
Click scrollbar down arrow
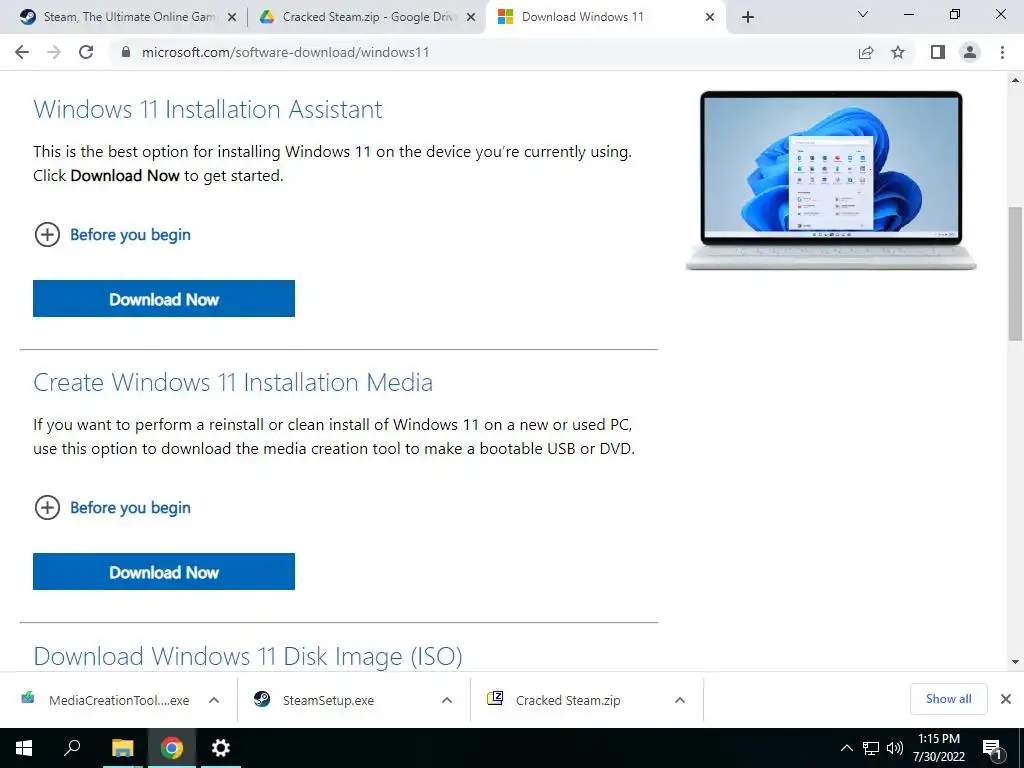pyautogui.click(x=1015, y=662)
